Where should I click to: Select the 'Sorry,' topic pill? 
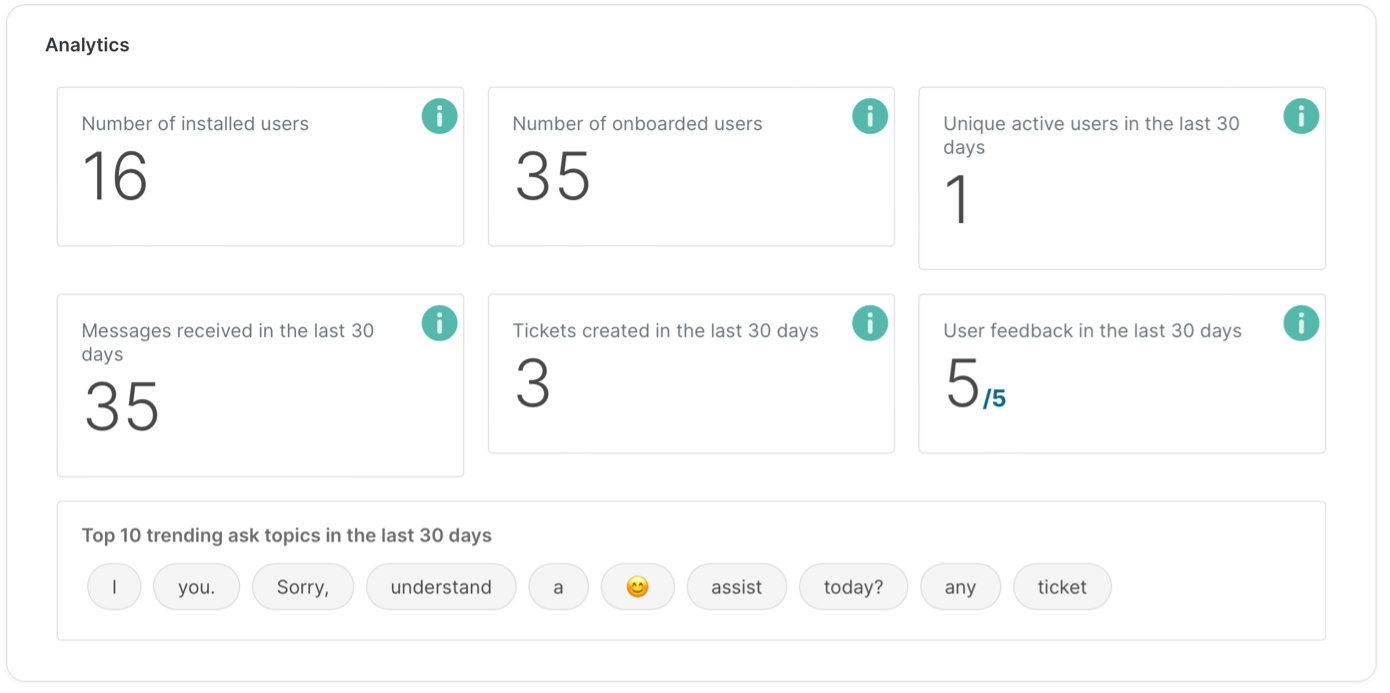(x=303, y=587)
